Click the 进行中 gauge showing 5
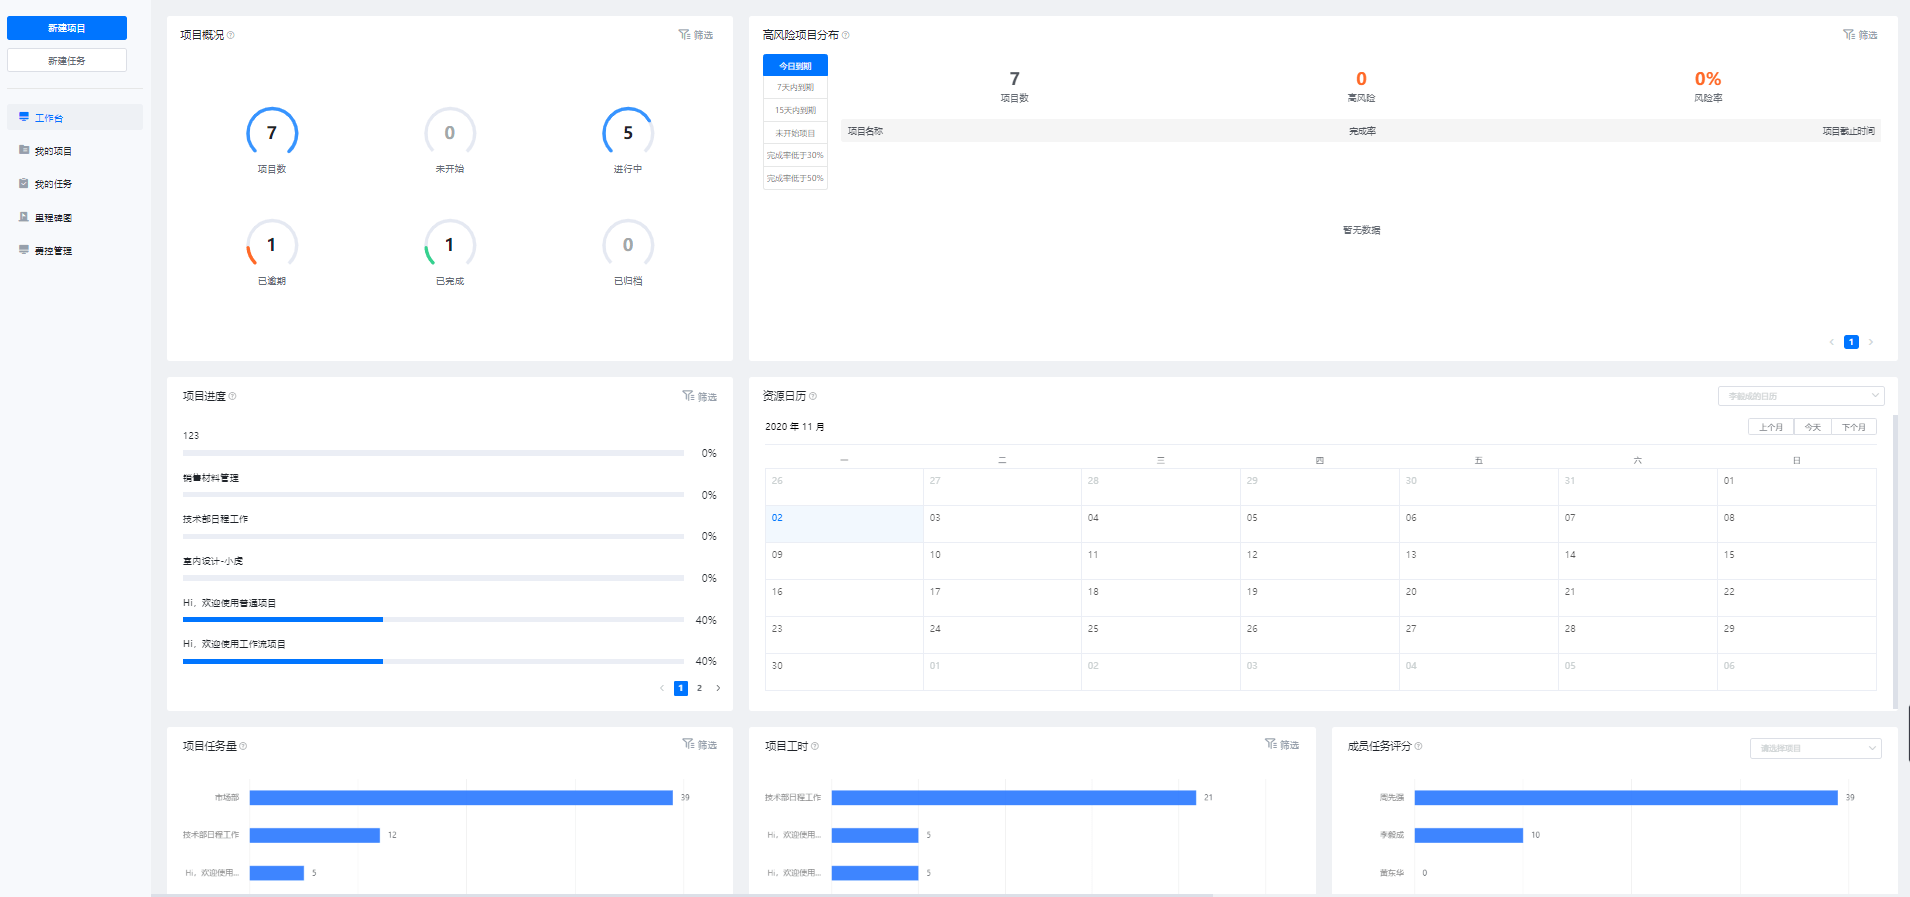 (x=628, y=133)
